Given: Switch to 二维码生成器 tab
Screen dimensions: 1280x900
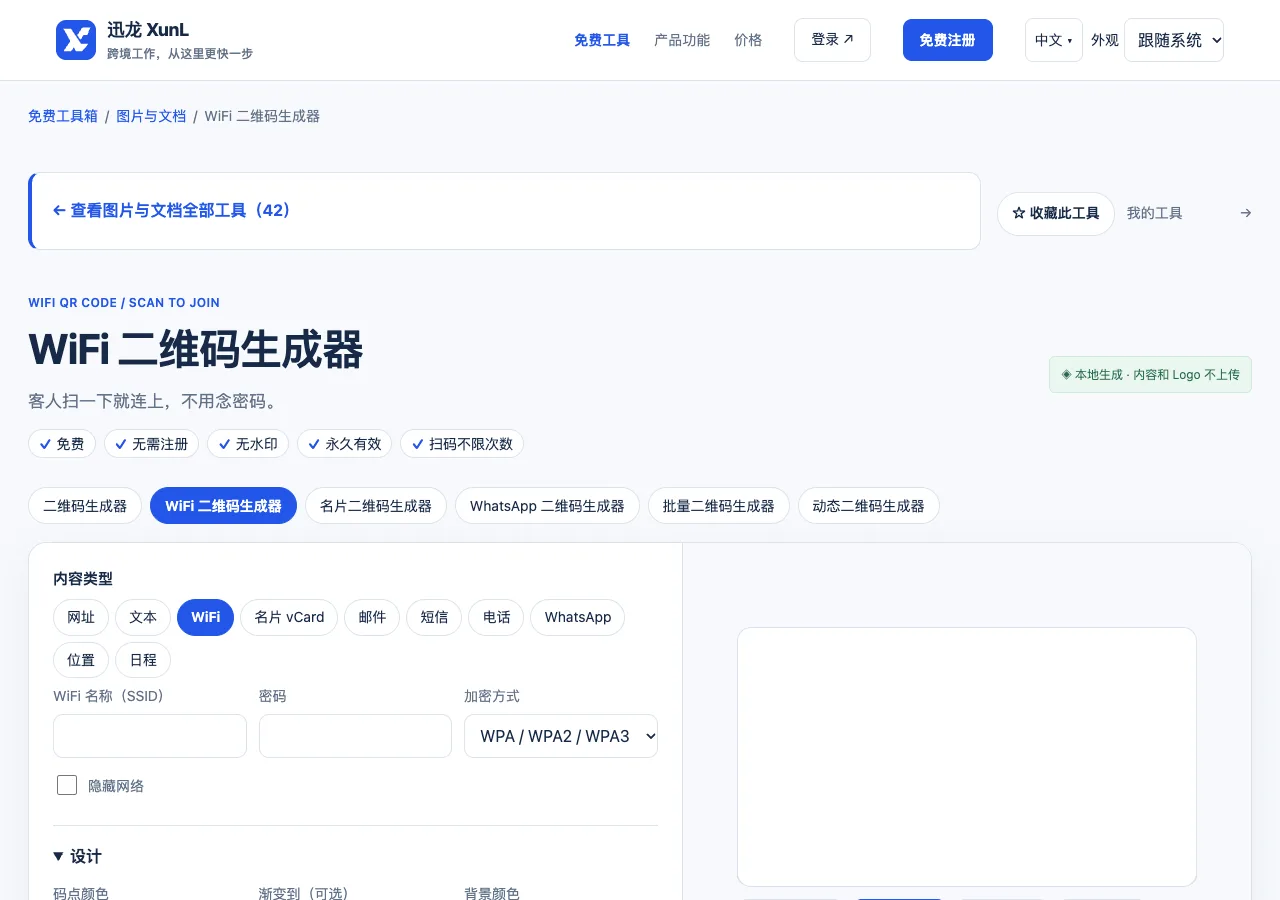Looking at the screenshot, I should tap(85, 506).
